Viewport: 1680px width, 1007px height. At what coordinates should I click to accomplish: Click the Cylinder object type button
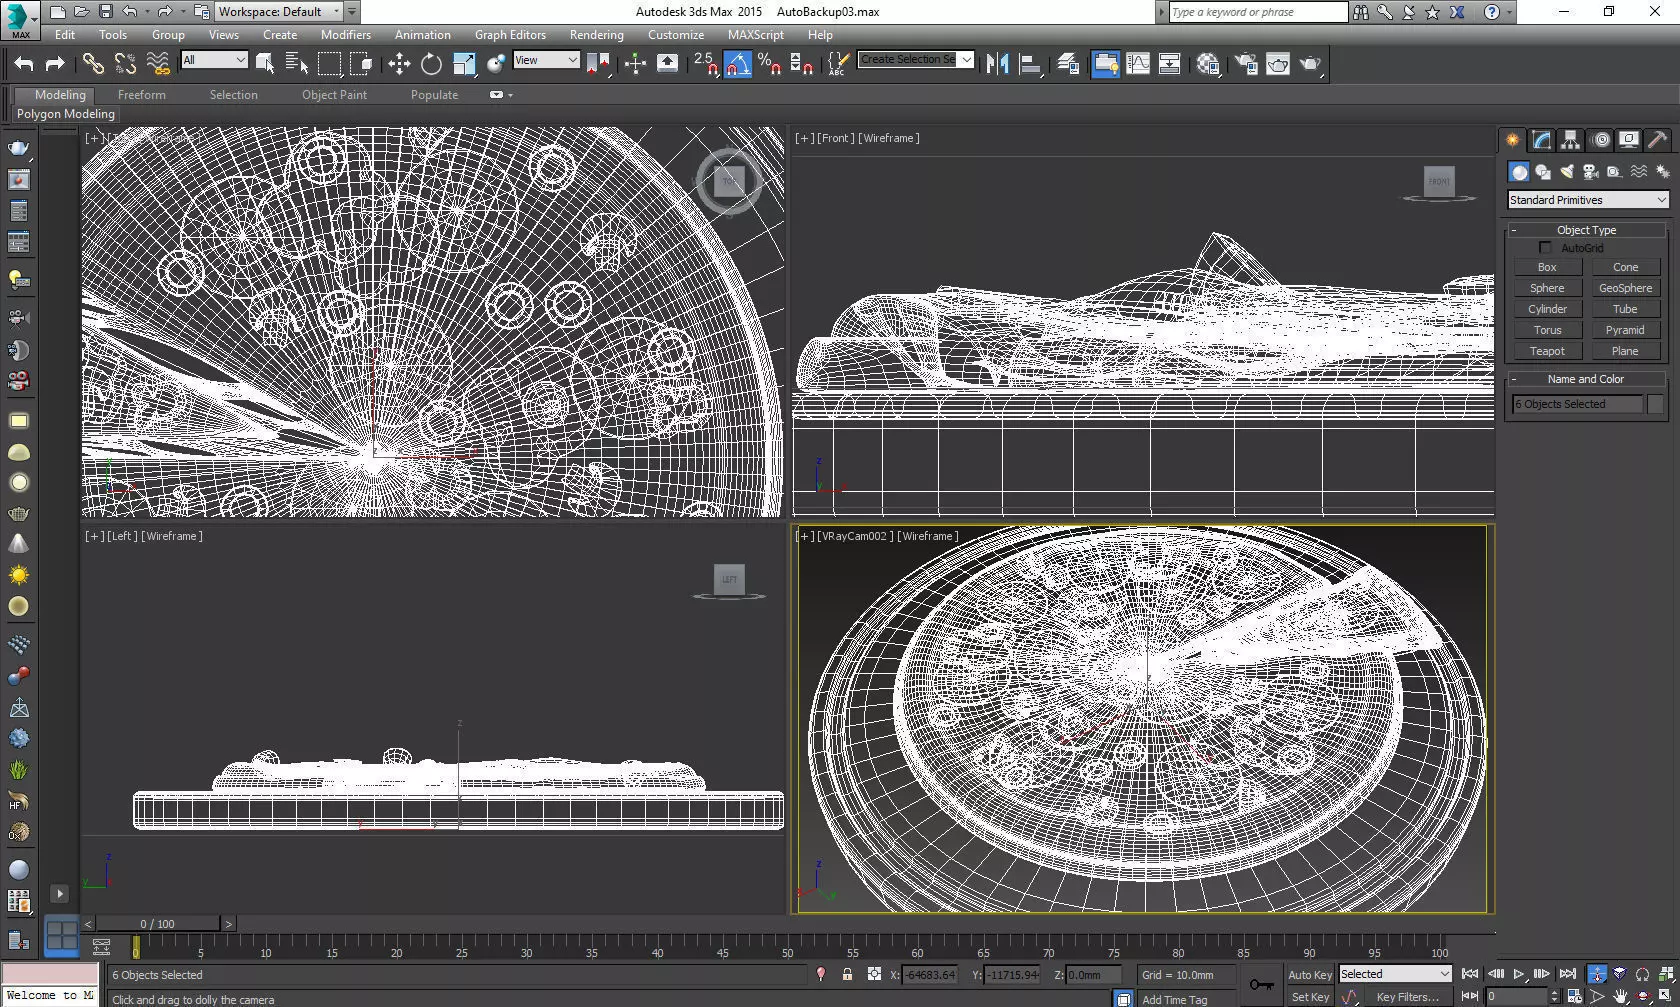click(1547, 309)
